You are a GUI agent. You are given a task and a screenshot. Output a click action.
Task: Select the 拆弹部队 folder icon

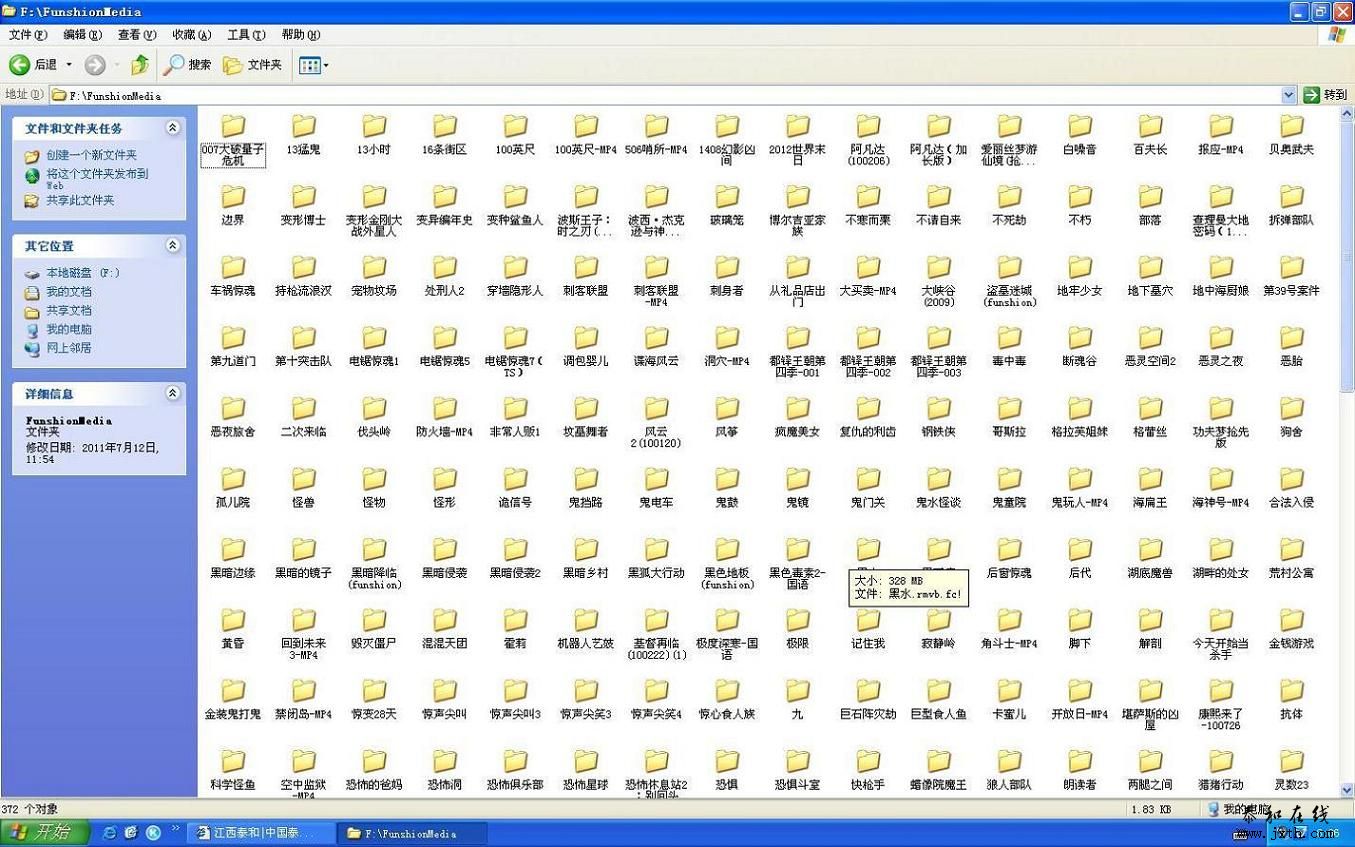click(x=1291, y=196)
